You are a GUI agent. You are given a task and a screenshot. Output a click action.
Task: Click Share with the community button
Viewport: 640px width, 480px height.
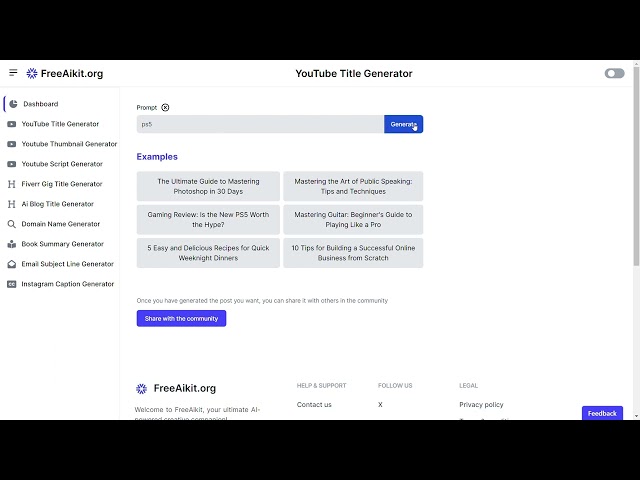coord(181,318)
